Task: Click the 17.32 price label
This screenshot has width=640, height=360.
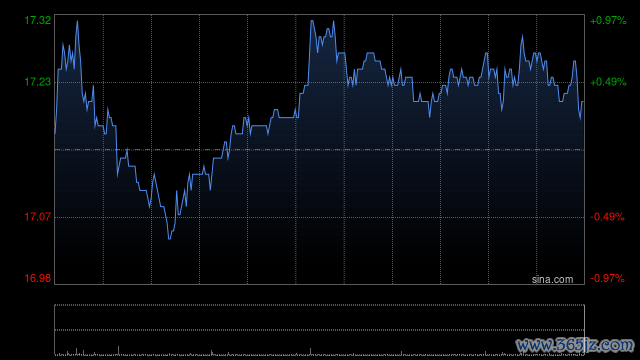Action: [38, 20]
